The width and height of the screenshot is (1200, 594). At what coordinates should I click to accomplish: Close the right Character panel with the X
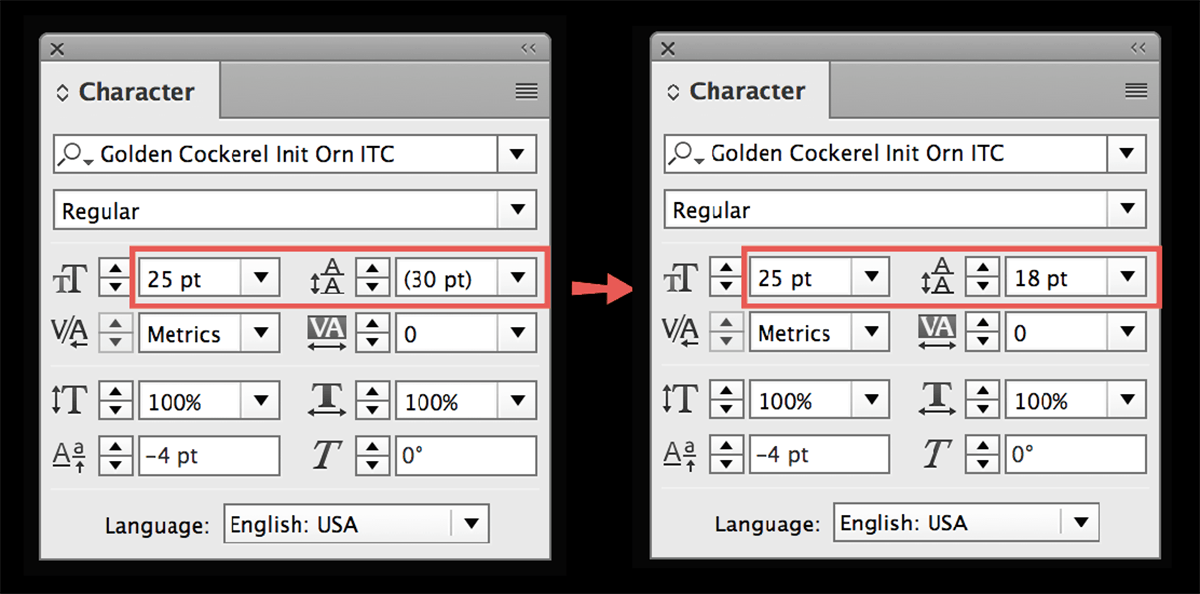pos(668,49)
